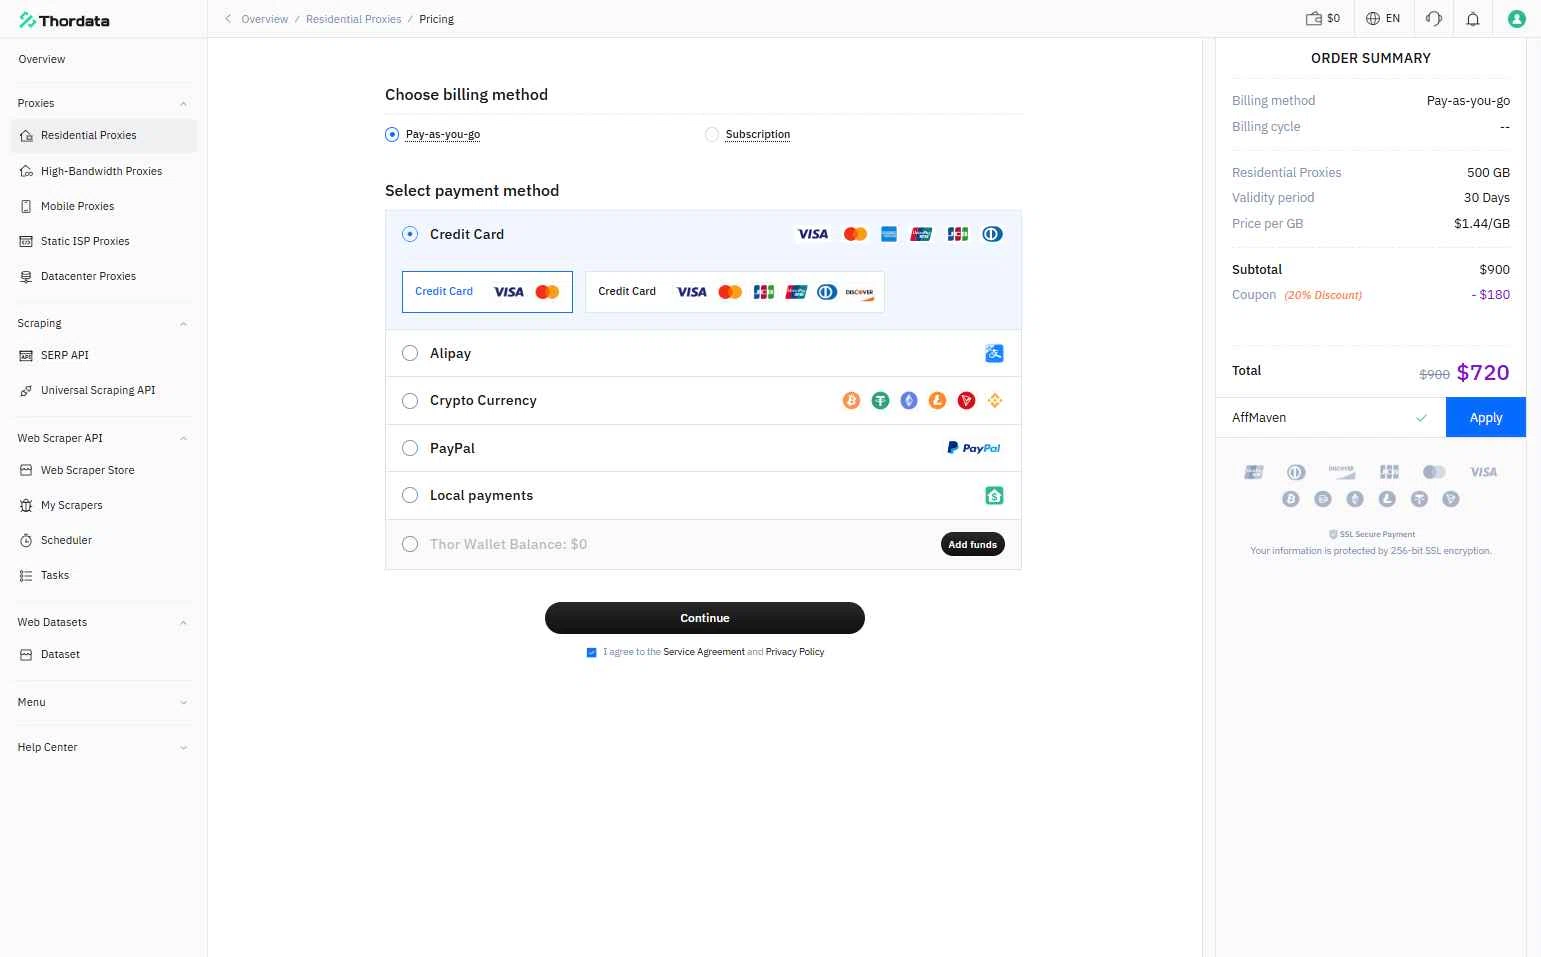Click the AffMaven coupon code field
This screenshot has height=957, width=1541.
pyautogui.click(x=1331, y=417)
